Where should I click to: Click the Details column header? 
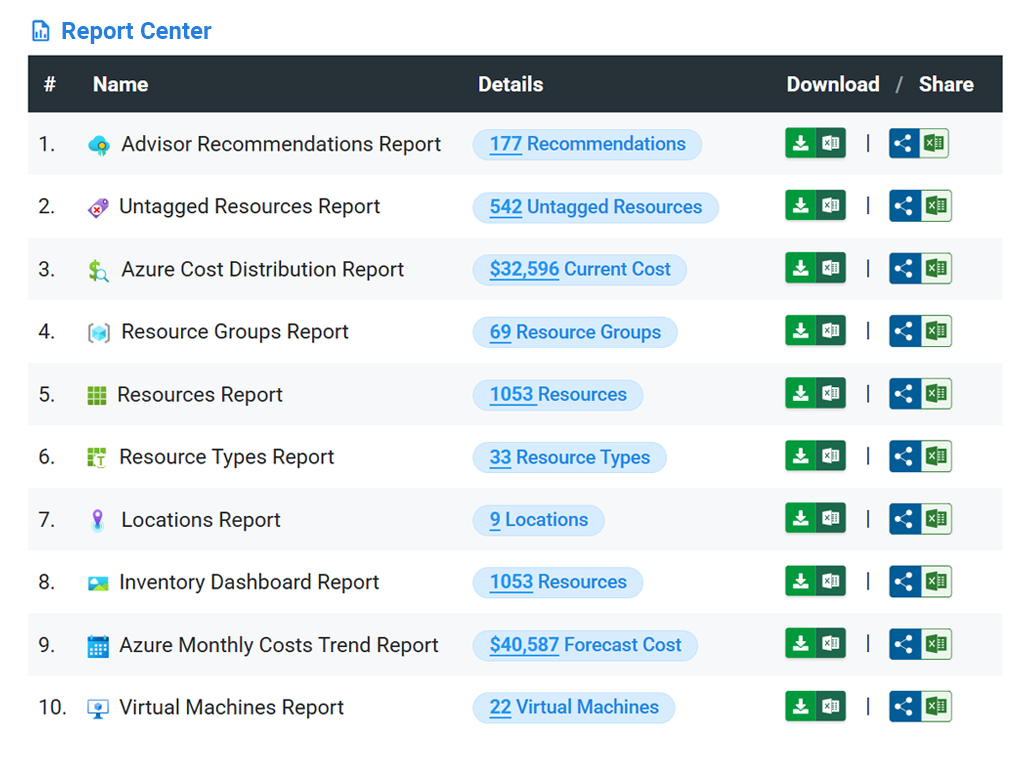pyautogui.click(x=511, y=84)
